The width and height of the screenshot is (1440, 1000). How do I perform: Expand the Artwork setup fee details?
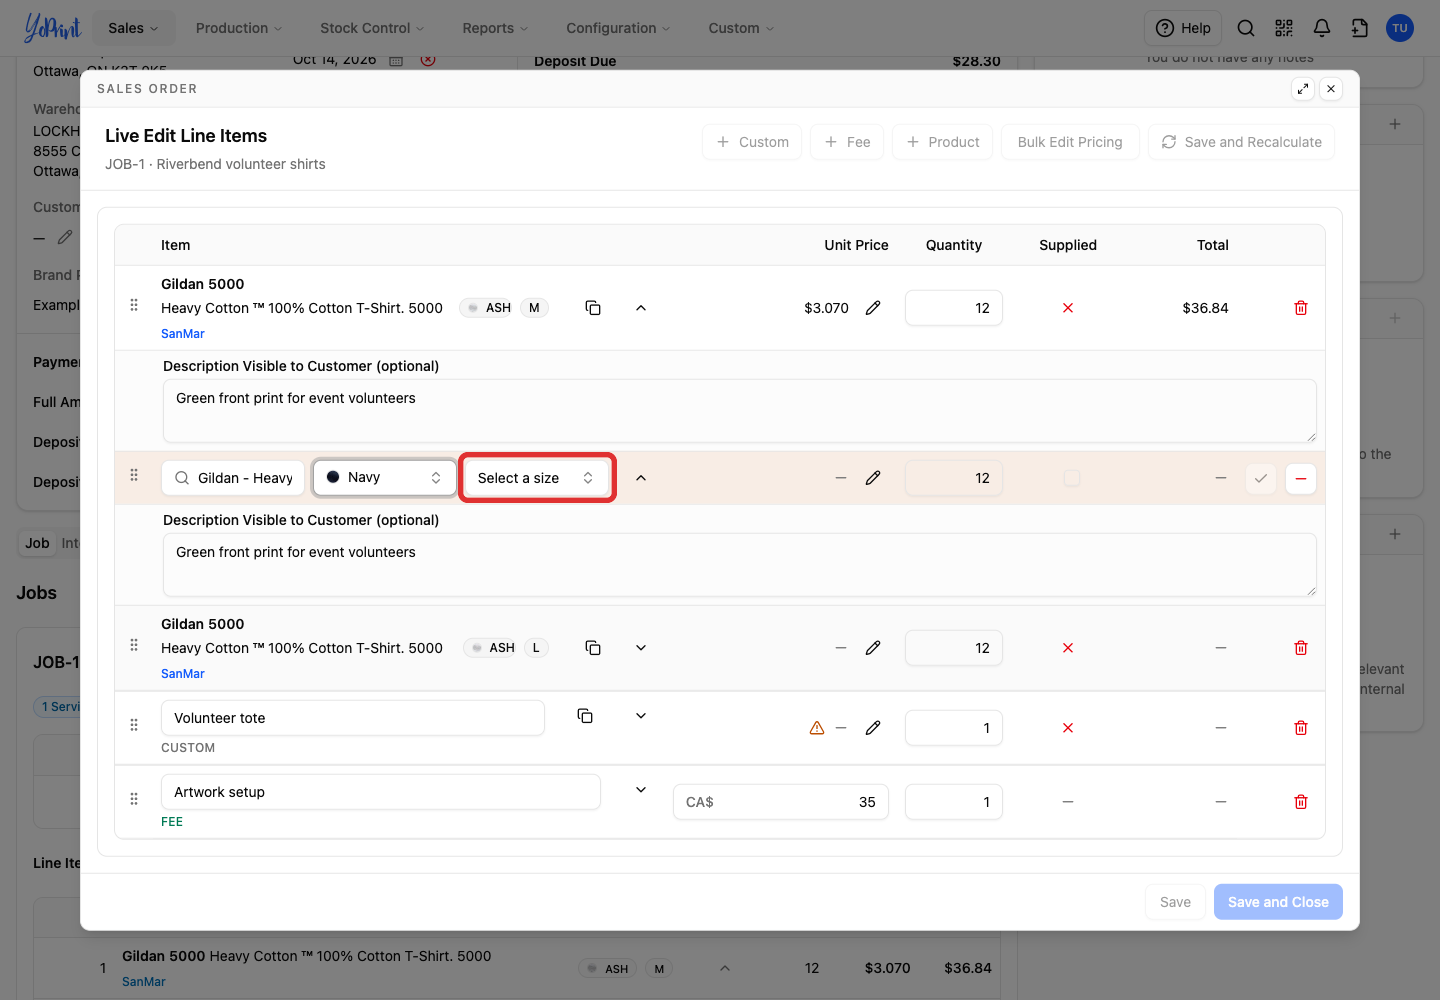pos(641,790)
